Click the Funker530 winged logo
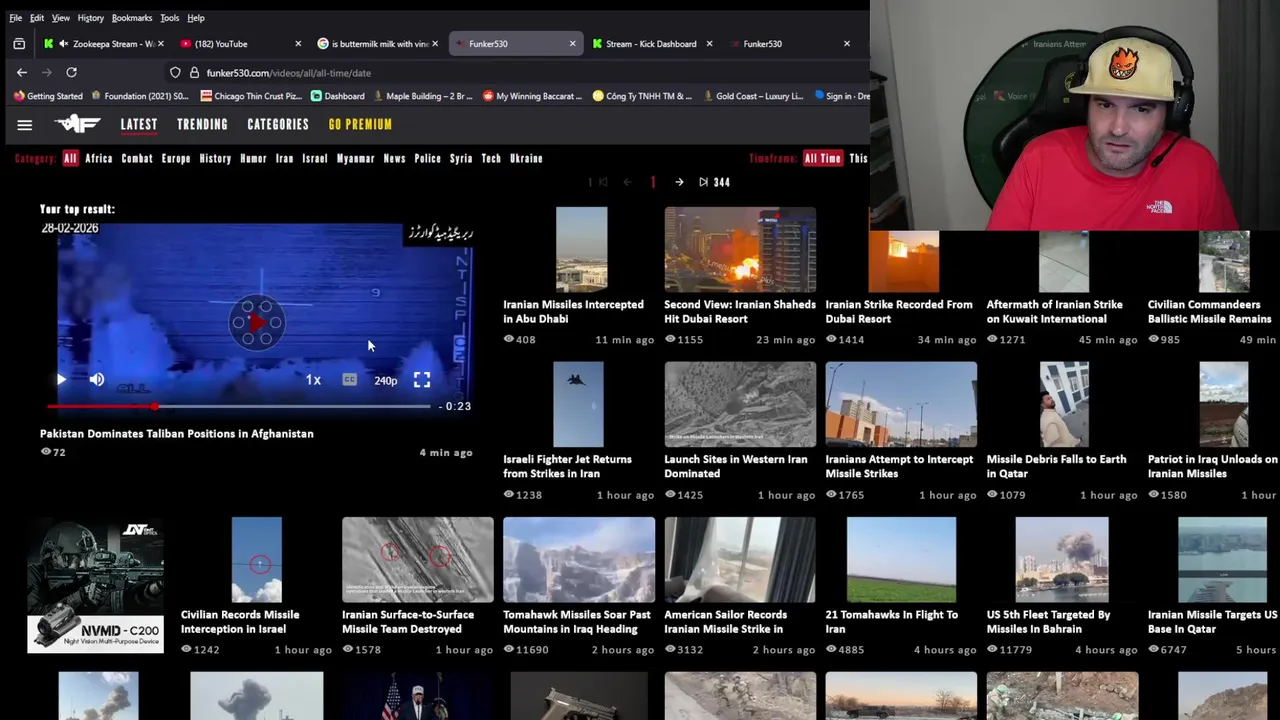This screenshot has height=720, width=1280. [x=77, y=124]
